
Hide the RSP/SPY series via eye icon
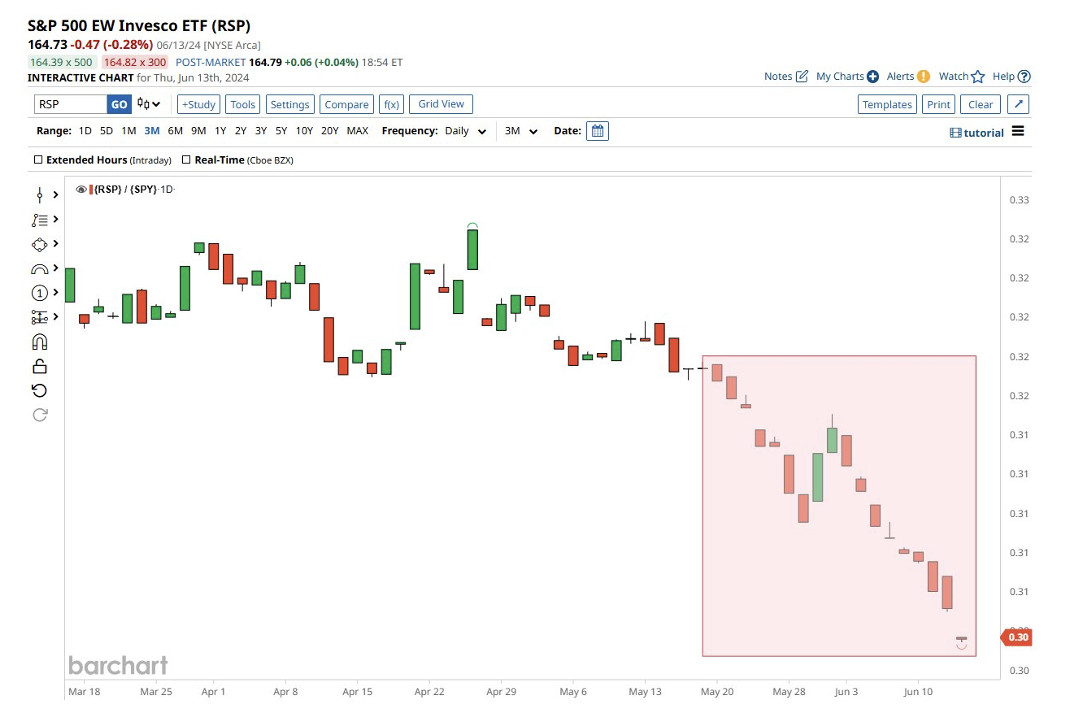[x=81, y=189]
